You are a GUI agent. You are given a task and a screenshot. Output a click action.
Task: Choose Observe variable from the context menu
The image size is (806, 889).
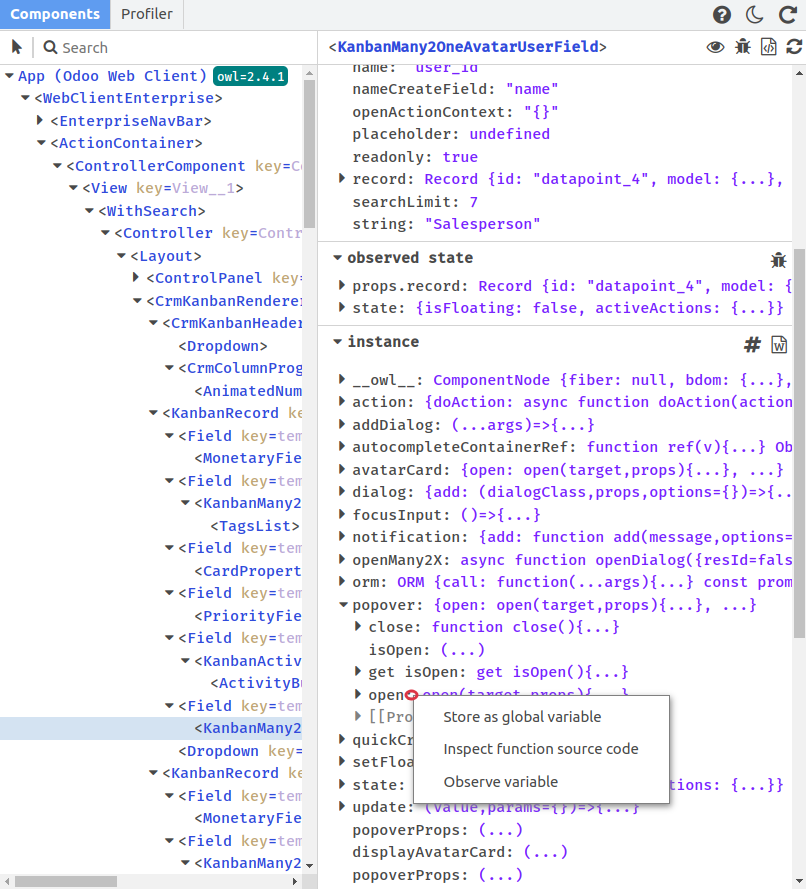[500, 782]
